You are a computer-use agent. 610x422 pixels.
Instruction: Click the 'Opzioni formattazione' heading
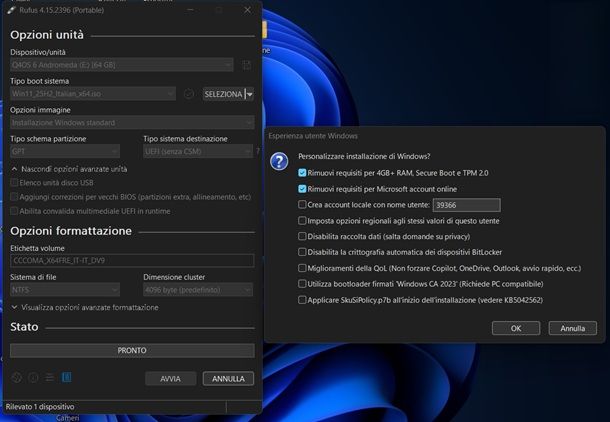pyautogui.click(x=71, y=231)
